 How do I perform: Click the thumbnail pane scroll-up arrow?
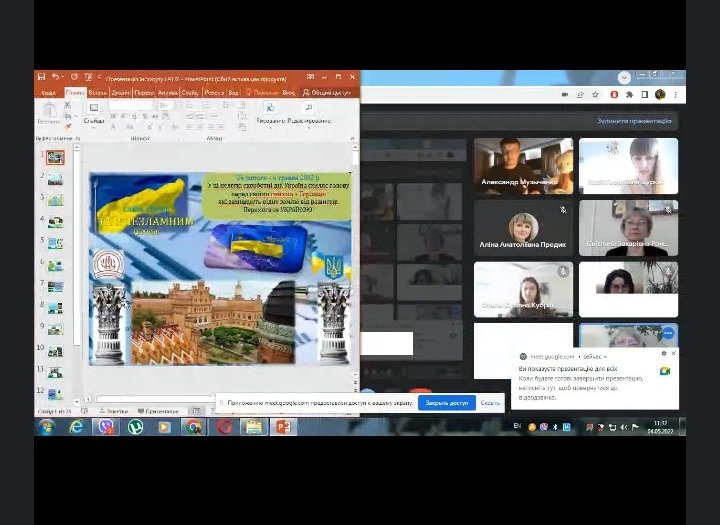click(x=77, y=147)
